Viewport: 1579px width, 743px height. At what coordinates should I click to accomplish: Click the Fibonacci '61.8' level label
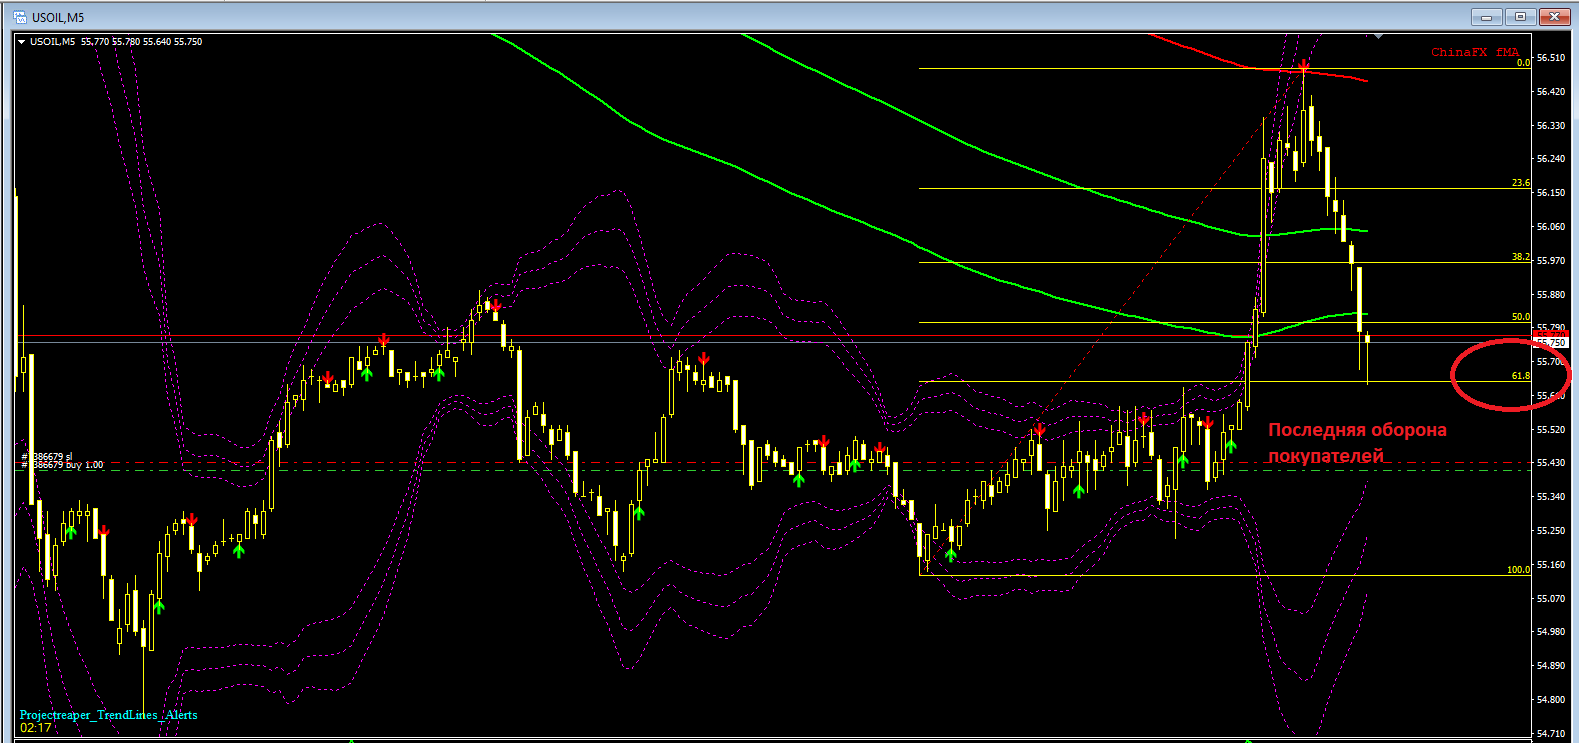click(x=1521, y=376)
